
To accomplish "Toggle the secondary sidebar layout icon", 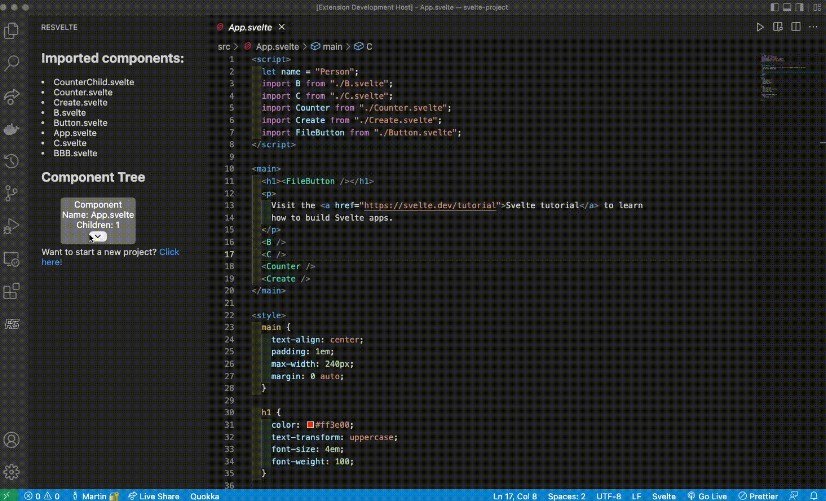I will click(800, 7).
